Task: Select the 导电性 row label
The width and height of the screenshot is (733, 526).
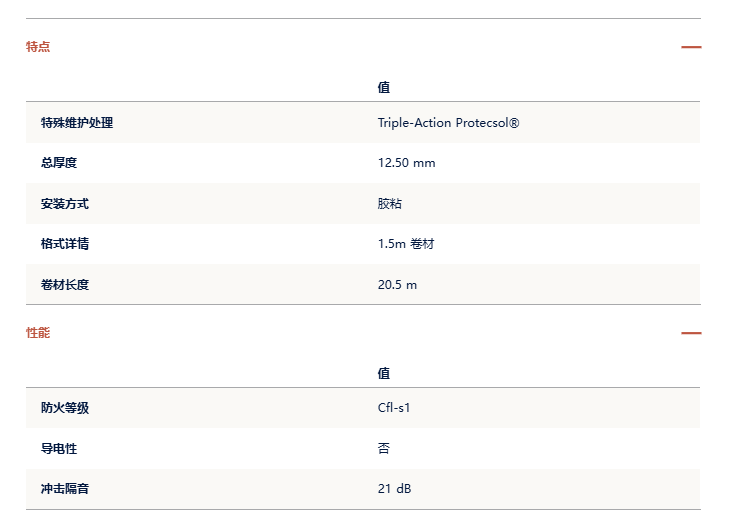Action: 59,449
